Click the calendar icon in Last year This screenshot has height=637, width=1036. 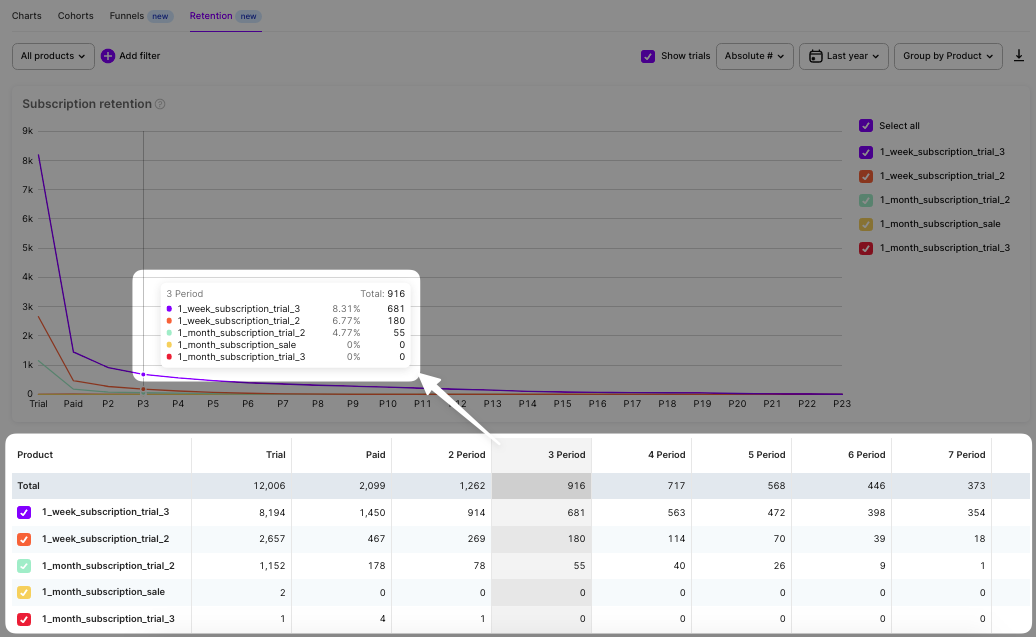816,56
